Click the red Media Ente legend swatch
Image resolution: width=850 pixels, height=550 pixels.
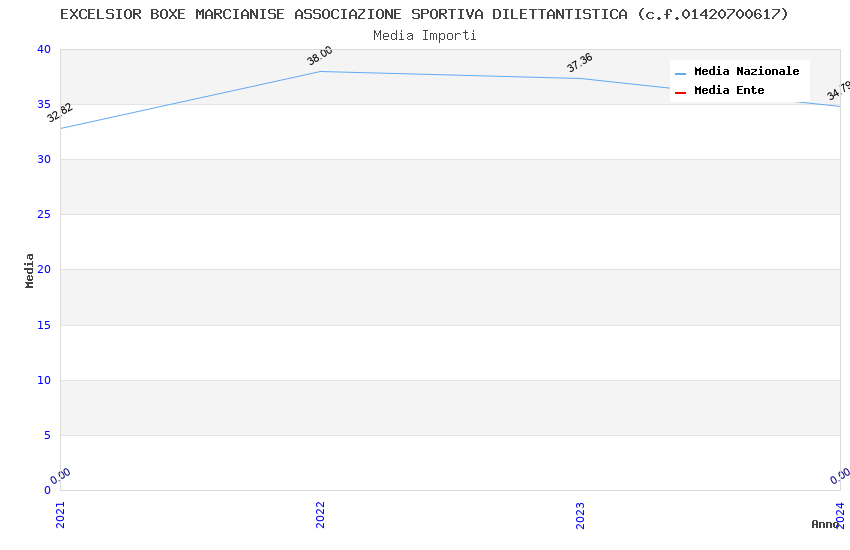(x=680, y=93)
